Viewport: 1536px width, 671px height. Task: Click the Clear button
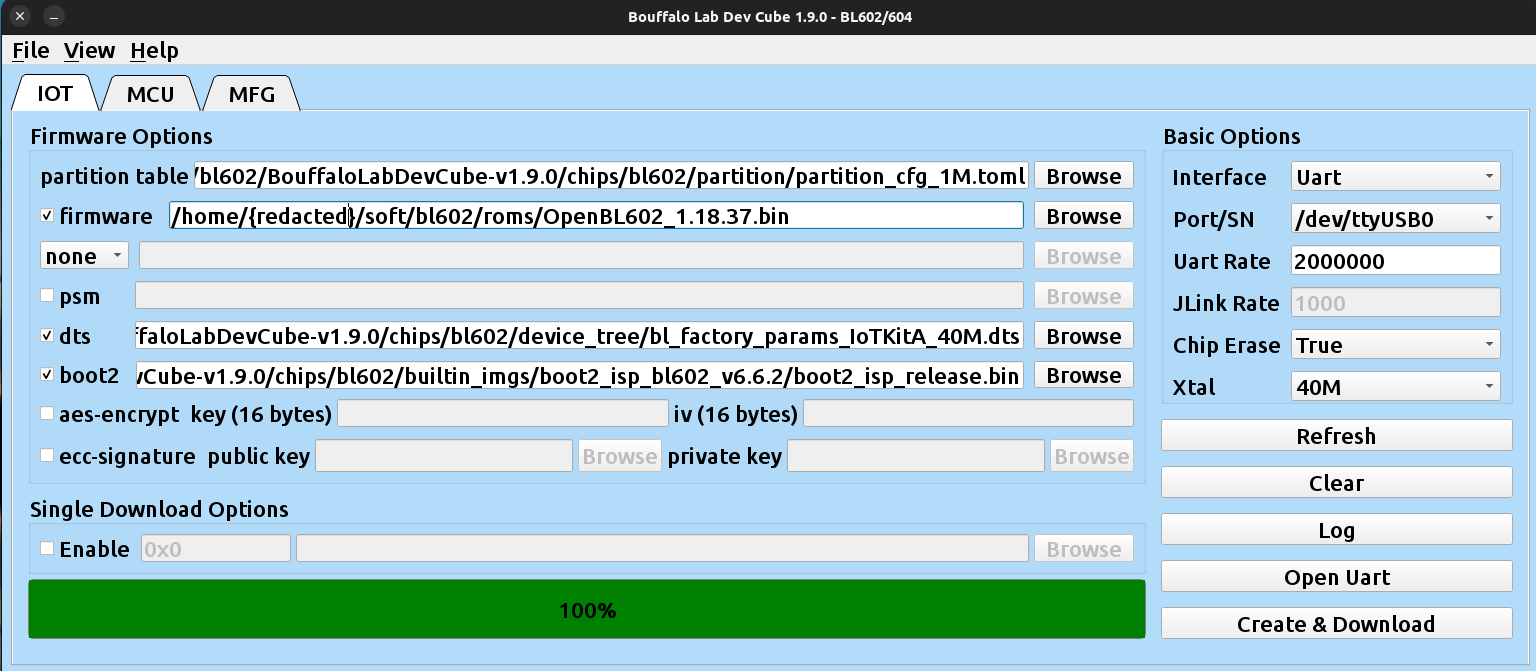click(1336, 483)
